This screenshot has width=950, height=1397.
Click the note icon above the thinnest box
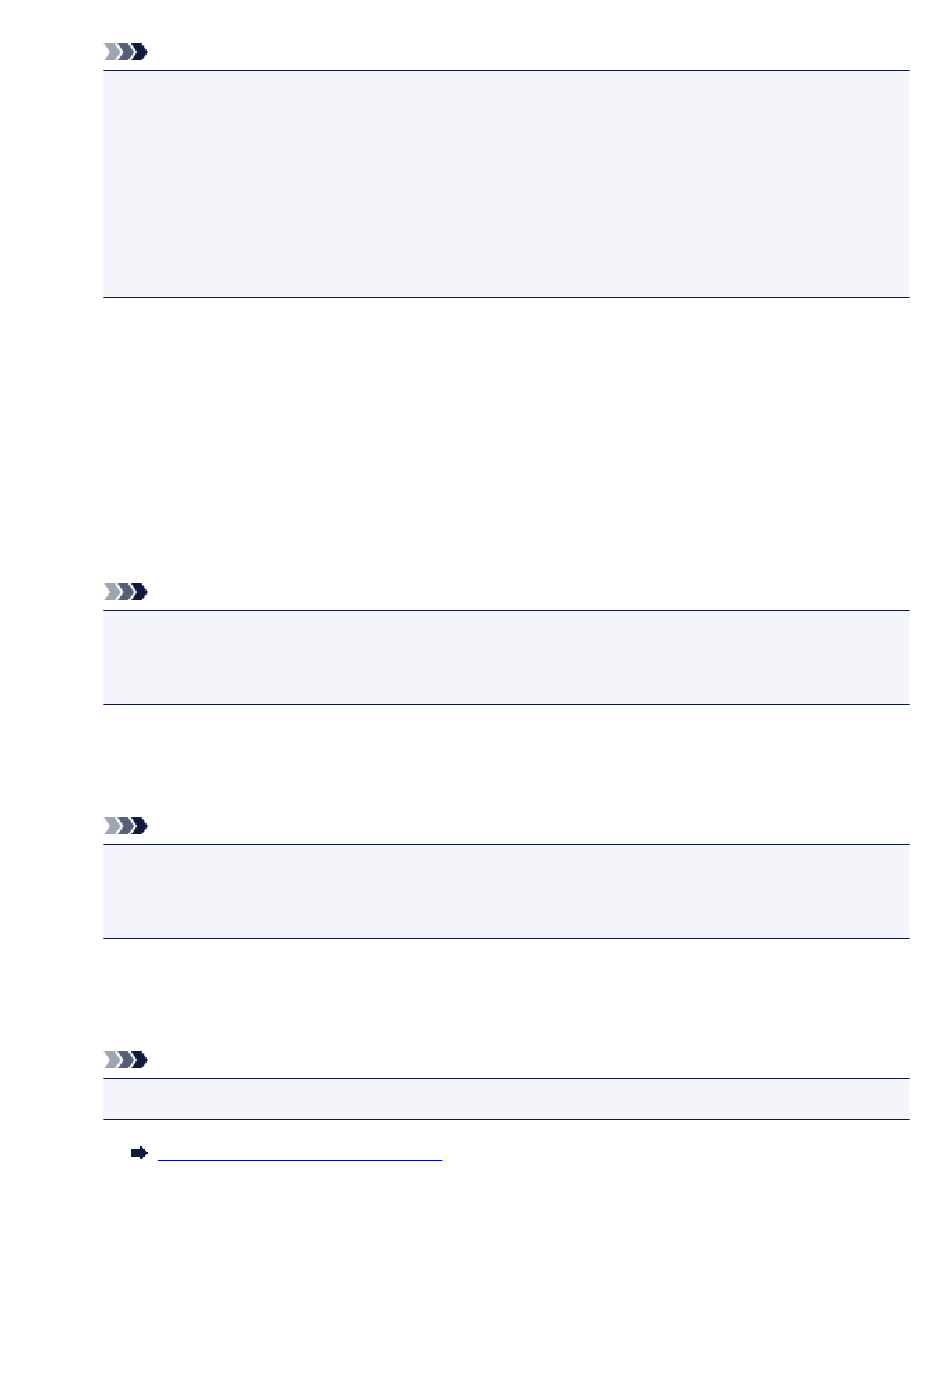point(126,1060)
